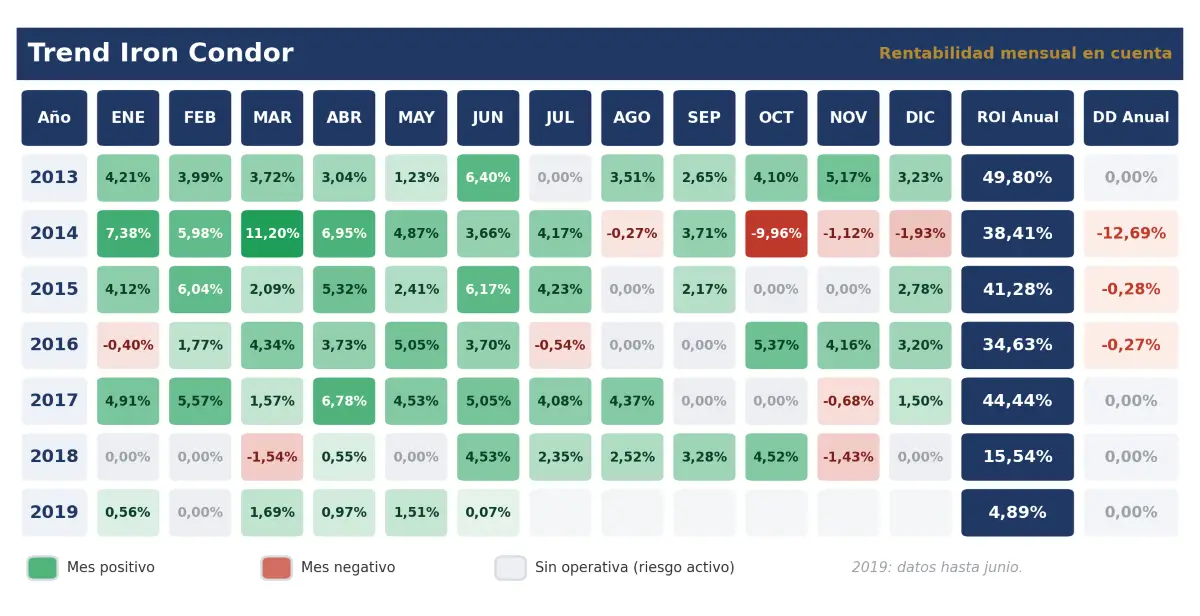The height and width of the screenshot is (616, 1200).
Task: Click the 6,78% cell for April 2017
Action: tap(344, 401)
